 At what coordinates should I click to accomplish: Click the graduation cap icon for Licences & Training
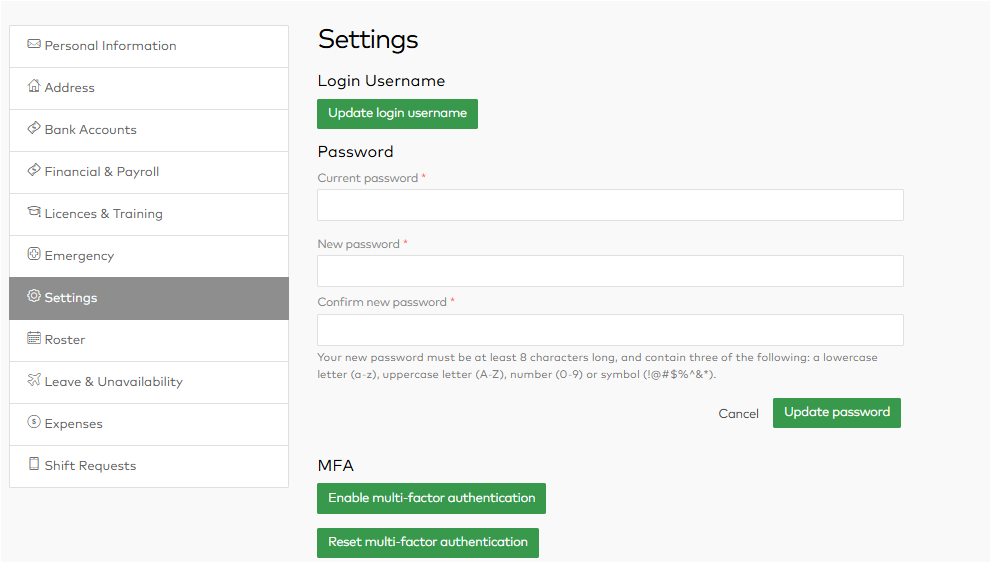click(x=34, y=212)
